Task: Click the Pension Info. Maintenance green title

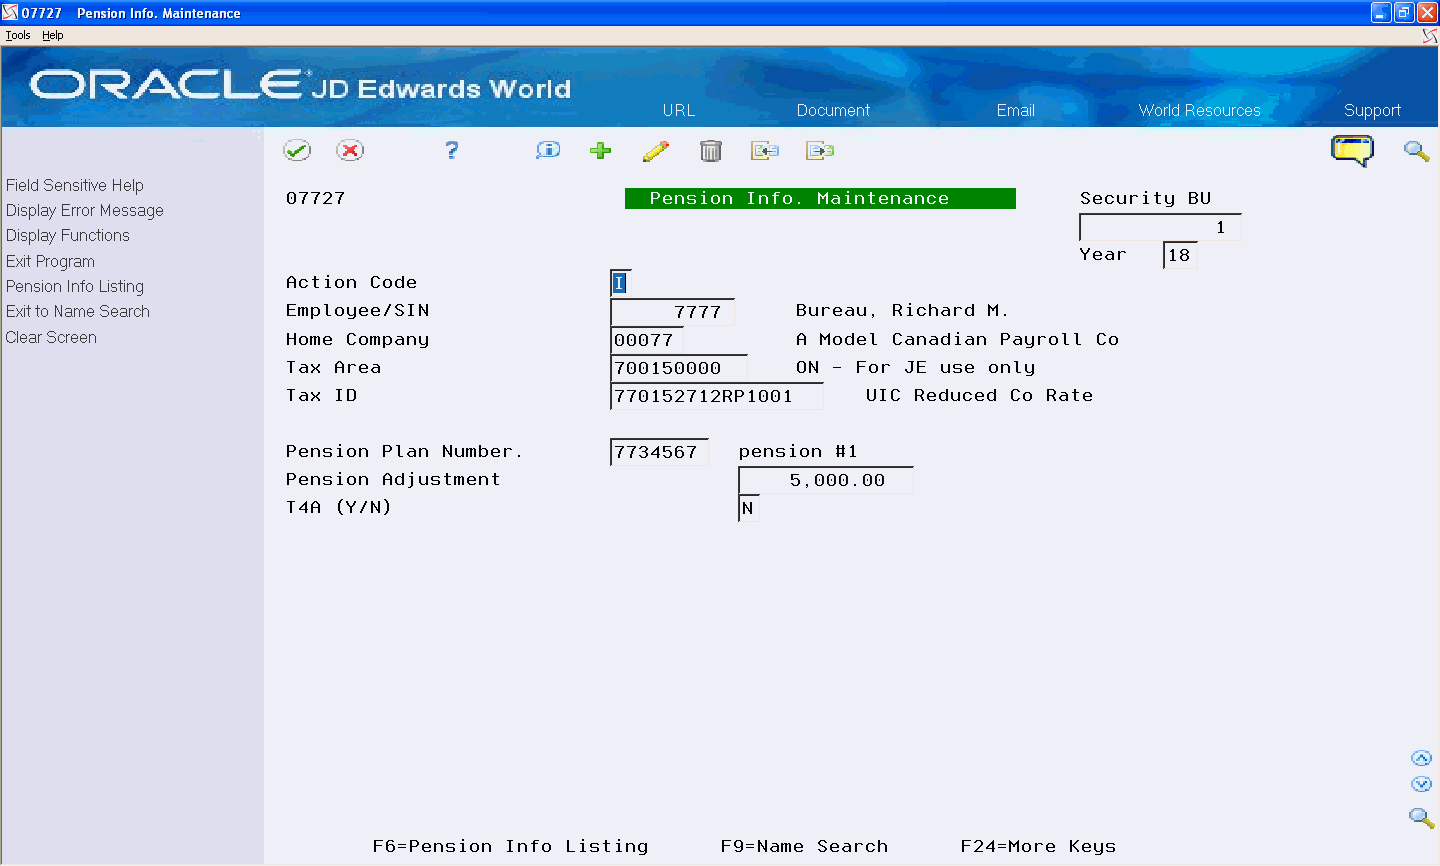Action: tap(820, 198)
